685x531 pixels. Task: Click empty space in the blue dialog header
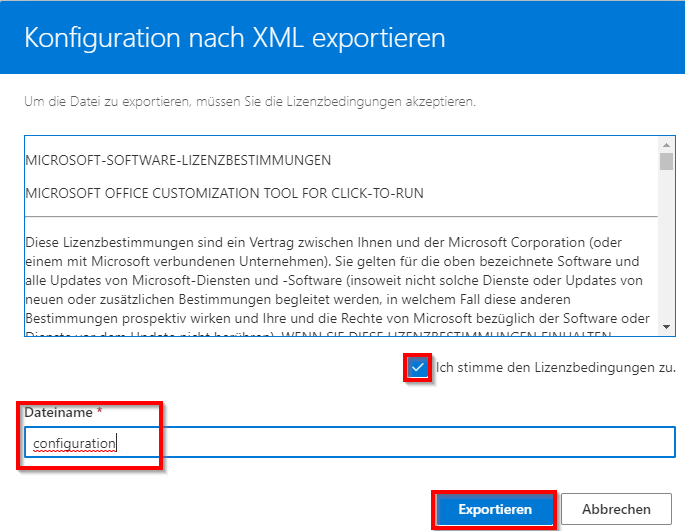[580, 38]
